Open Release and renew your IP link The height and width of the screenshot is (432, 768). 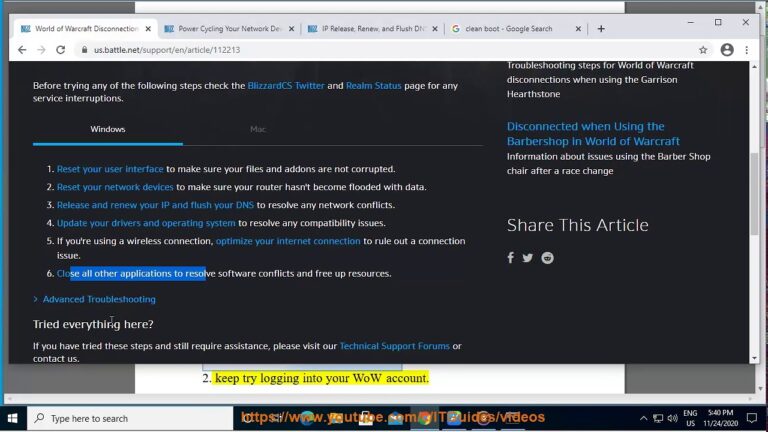(x=155, y=205)
